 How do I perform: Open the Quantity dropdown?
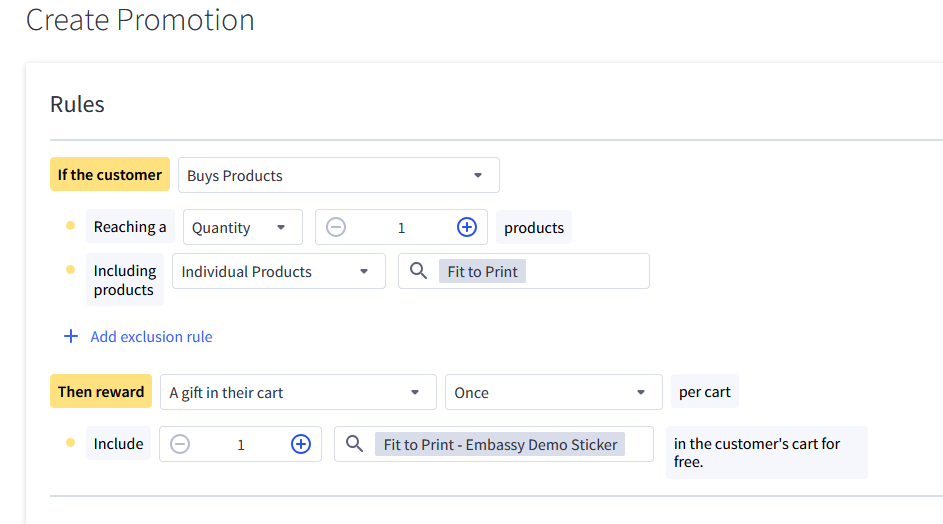pyautogui.click(x=243, y=227)
